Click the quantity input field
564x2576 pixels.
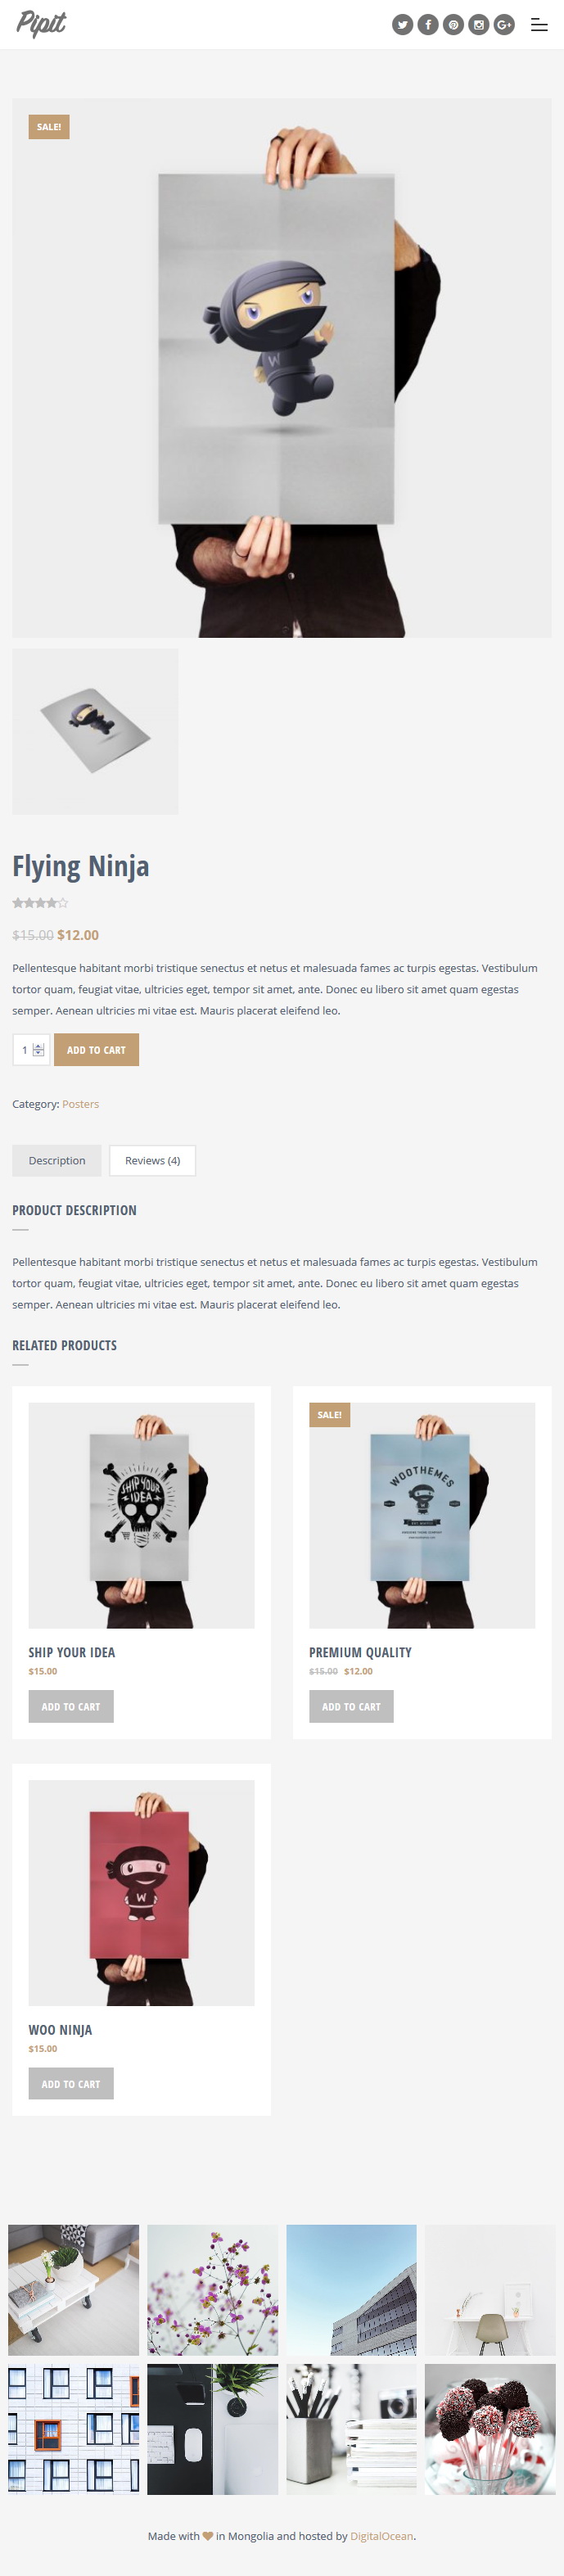[x=31, y=1050]
